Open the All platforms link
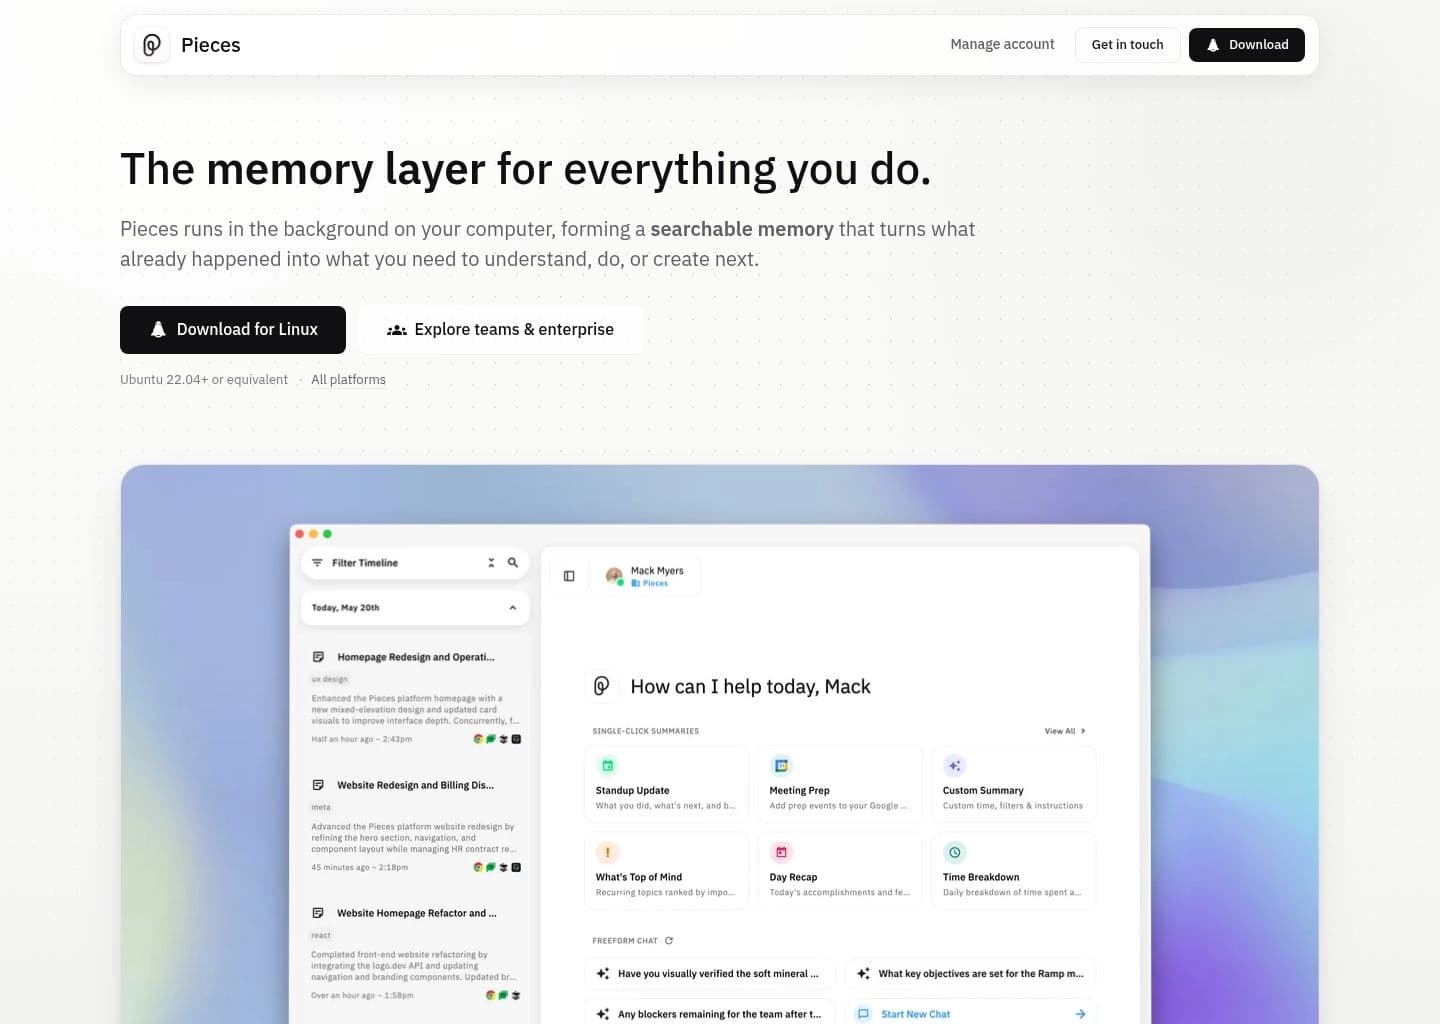This screenshot has height=1024, width=1440. (348, 380)
